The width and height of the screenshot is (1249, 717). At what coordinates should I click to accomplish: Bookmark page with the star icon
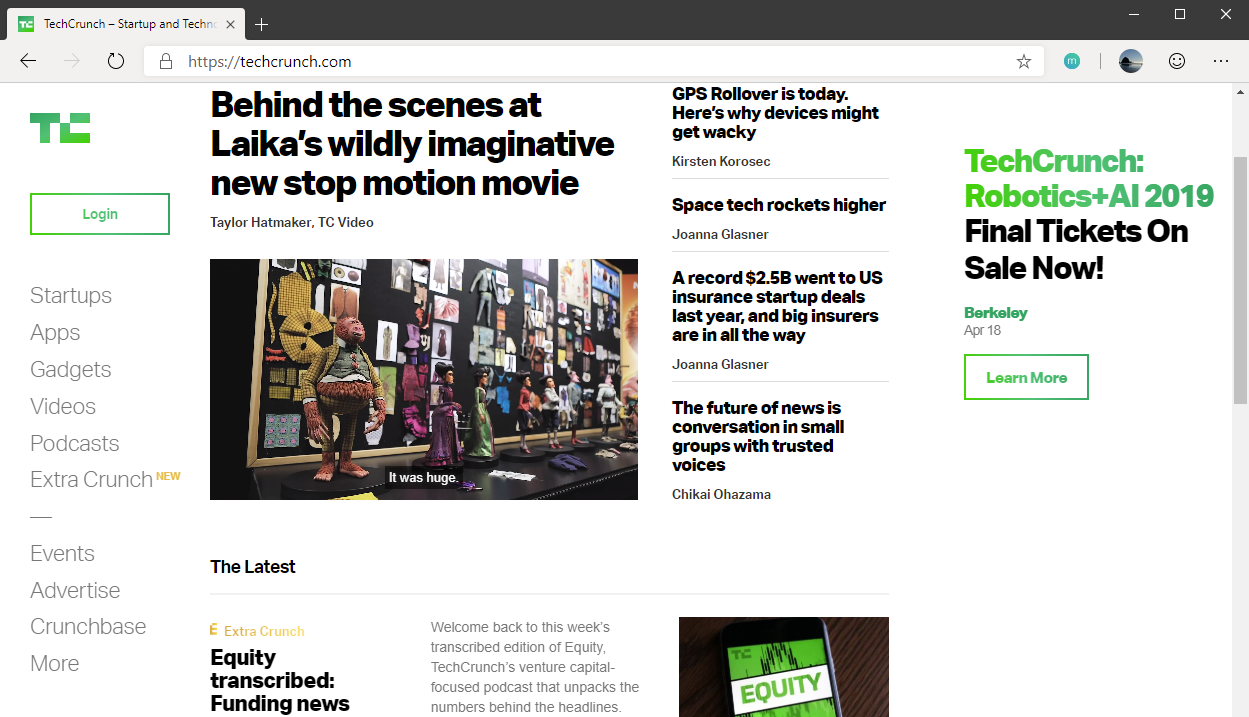coord(1024,61)
